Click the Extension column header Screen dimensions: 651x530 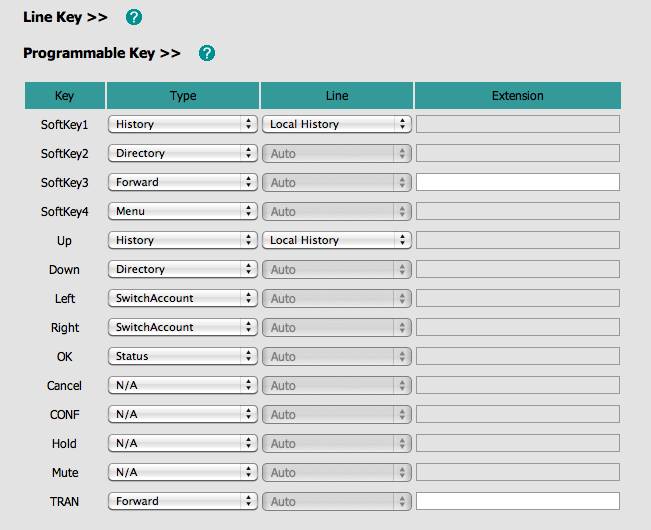tap(518, 95)
